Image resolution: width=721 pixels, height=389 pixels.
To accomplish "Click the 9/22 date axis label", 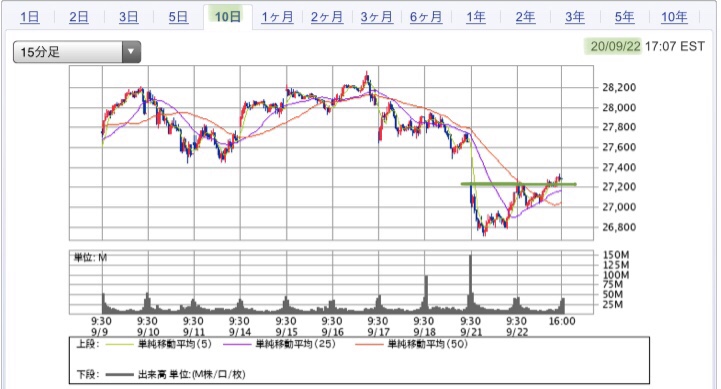I will (x=517, y=332).
